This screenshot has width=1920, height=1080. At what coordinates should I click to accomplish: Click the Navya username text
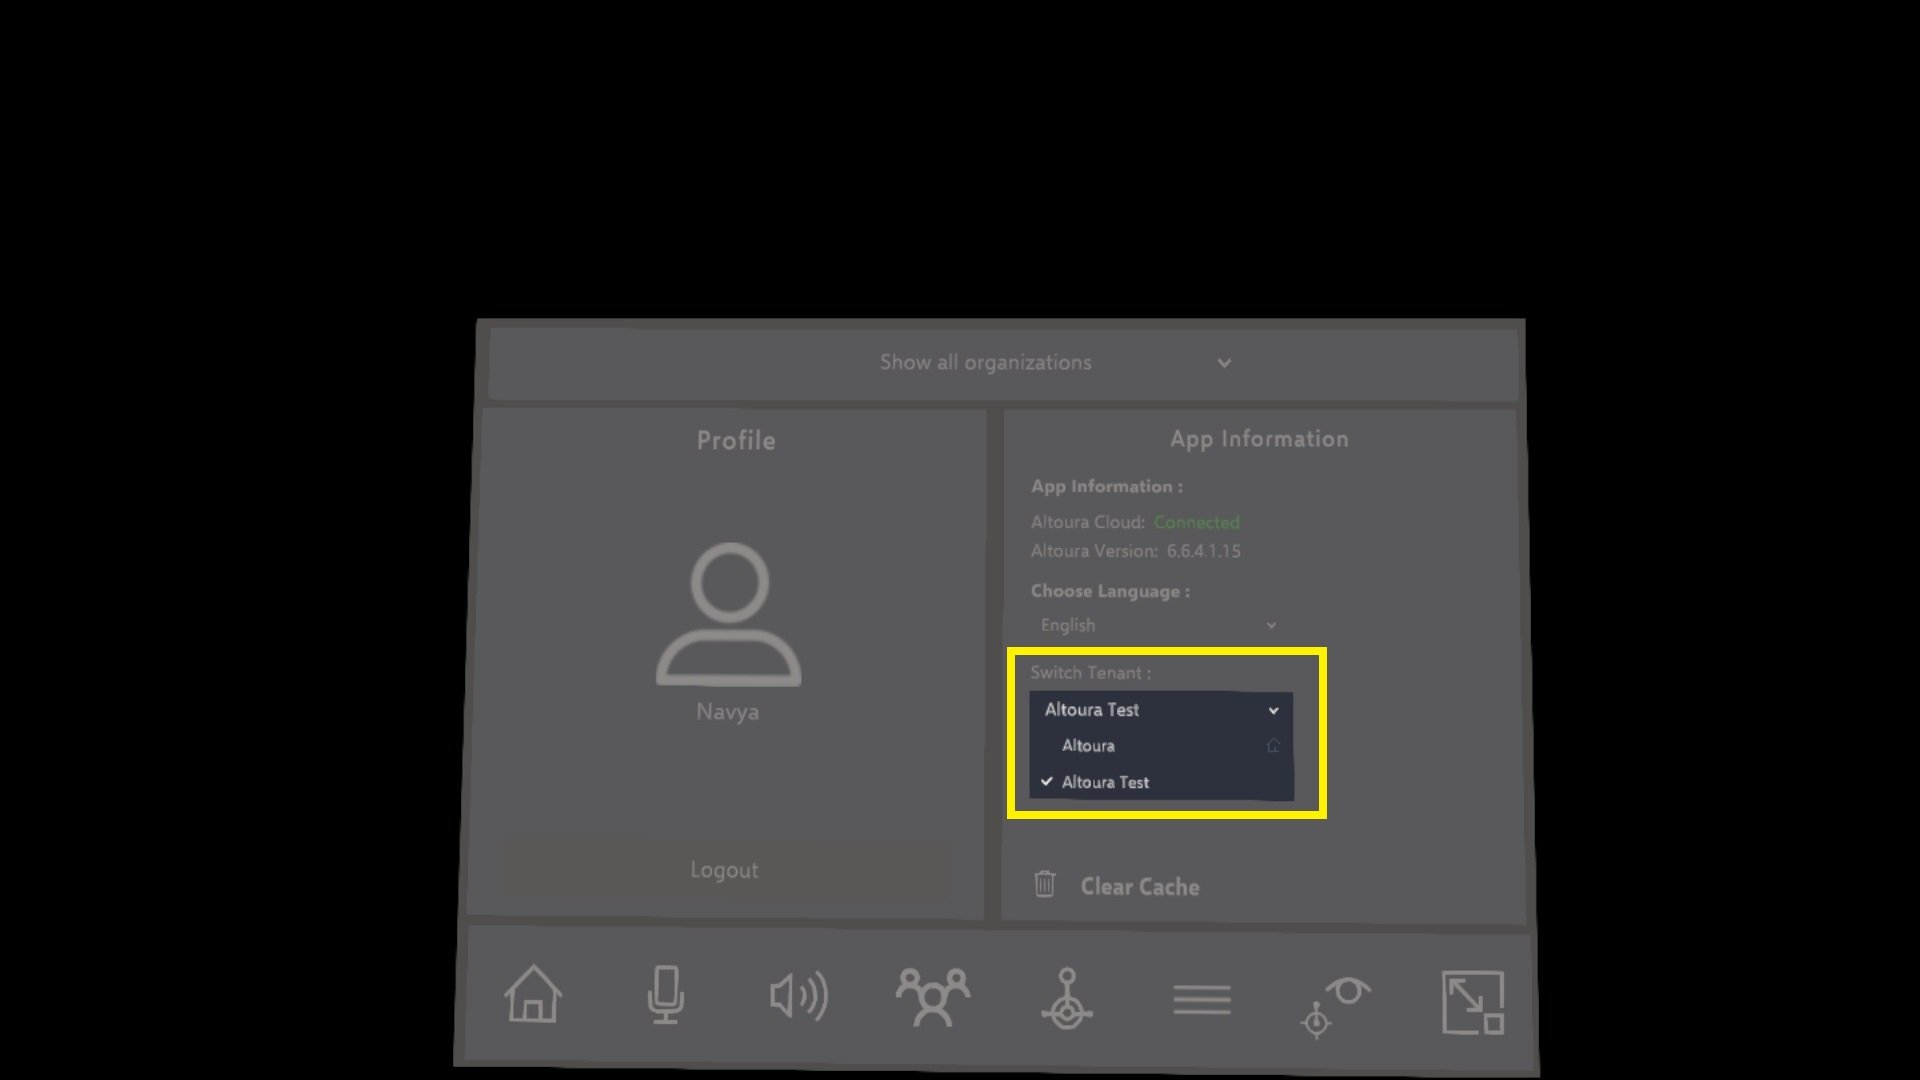pos(728,712)
